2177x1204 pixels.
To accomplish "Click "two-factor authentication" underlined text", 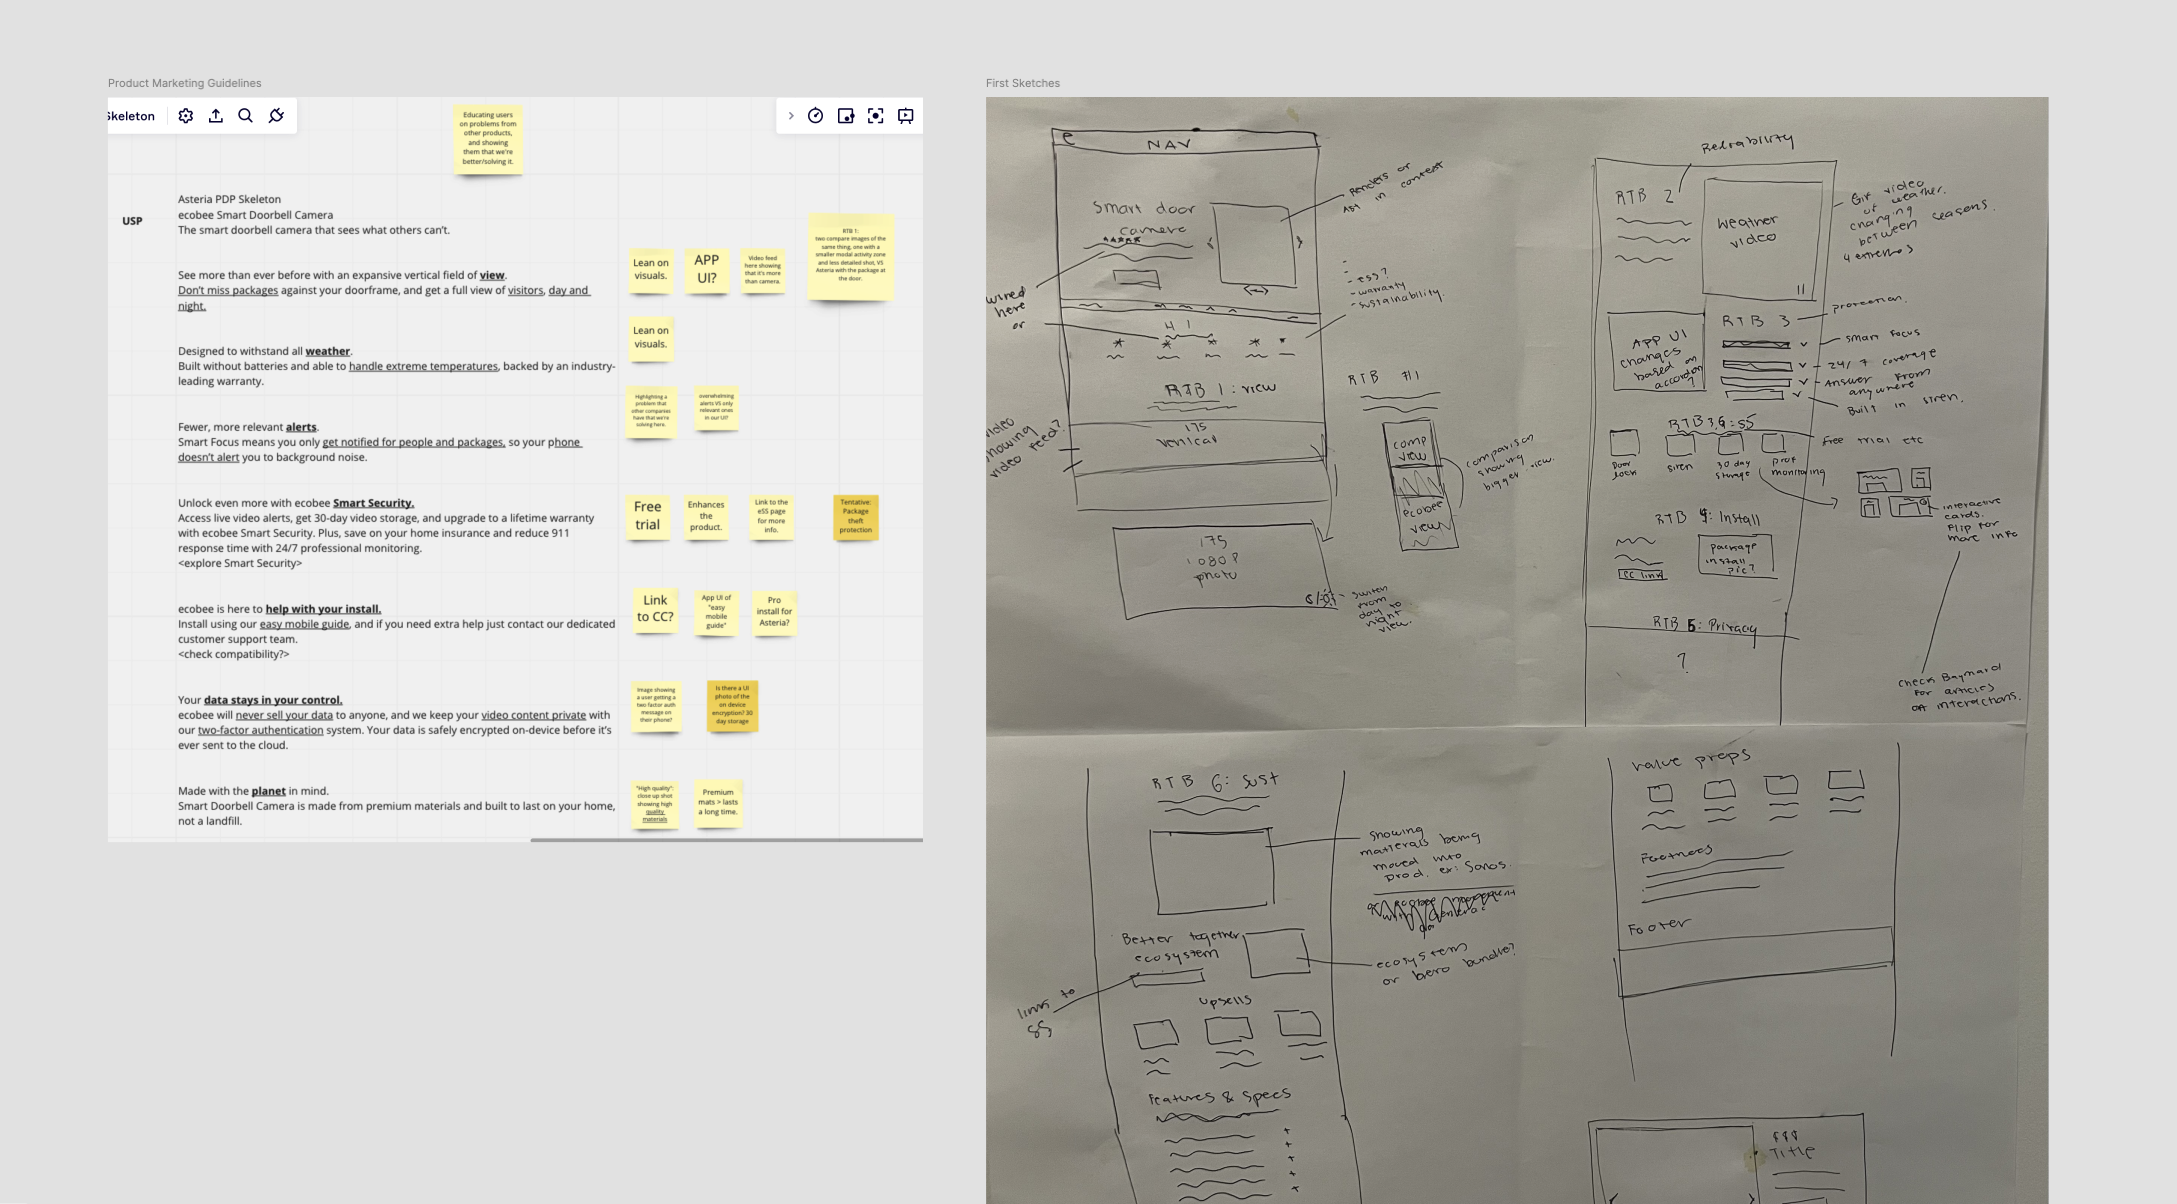I will tap(260, 730).
